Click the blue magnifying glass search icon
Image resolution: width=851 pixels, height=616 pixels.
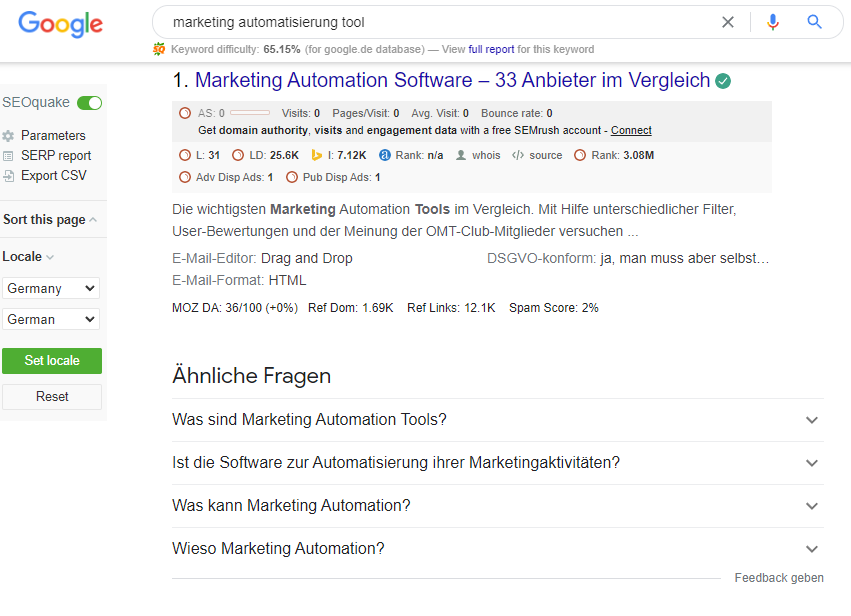coord(815,22)
